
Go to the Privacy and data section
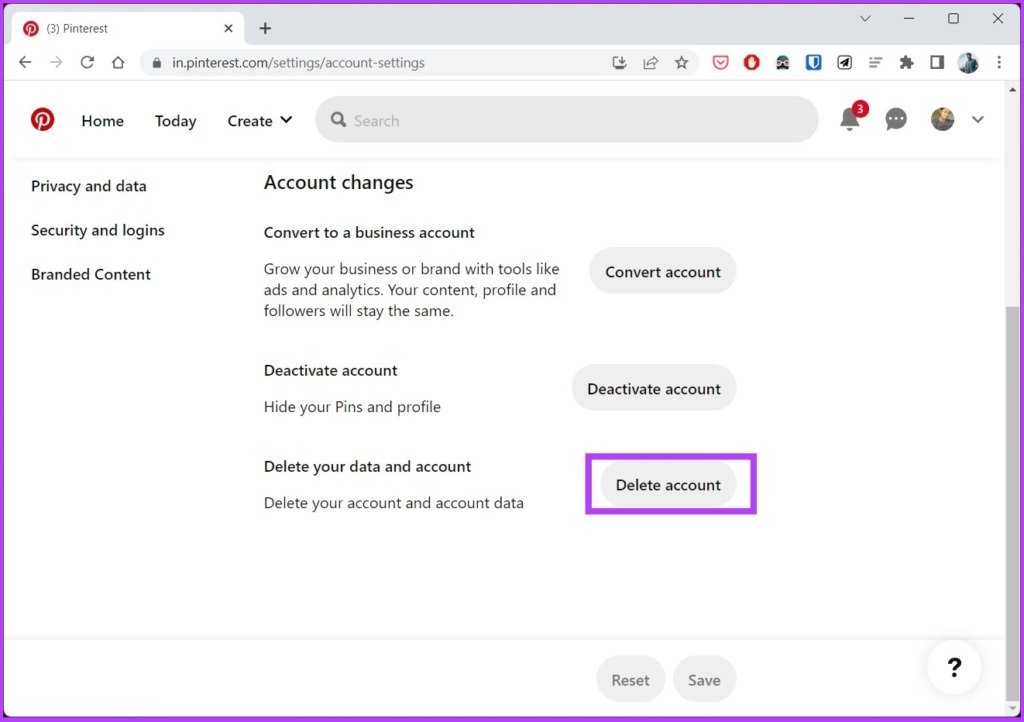pyautogui.click(x=89, y=186)
